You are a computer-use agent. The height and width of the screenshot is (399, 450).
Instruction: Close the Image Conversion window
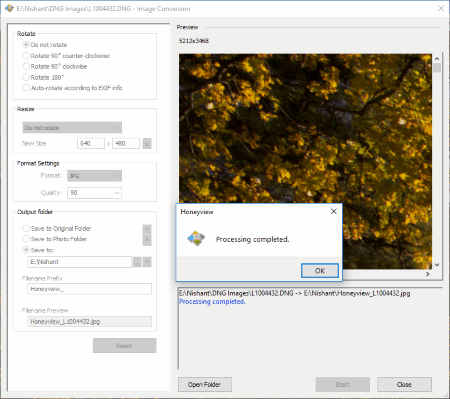tap(441, 8)
